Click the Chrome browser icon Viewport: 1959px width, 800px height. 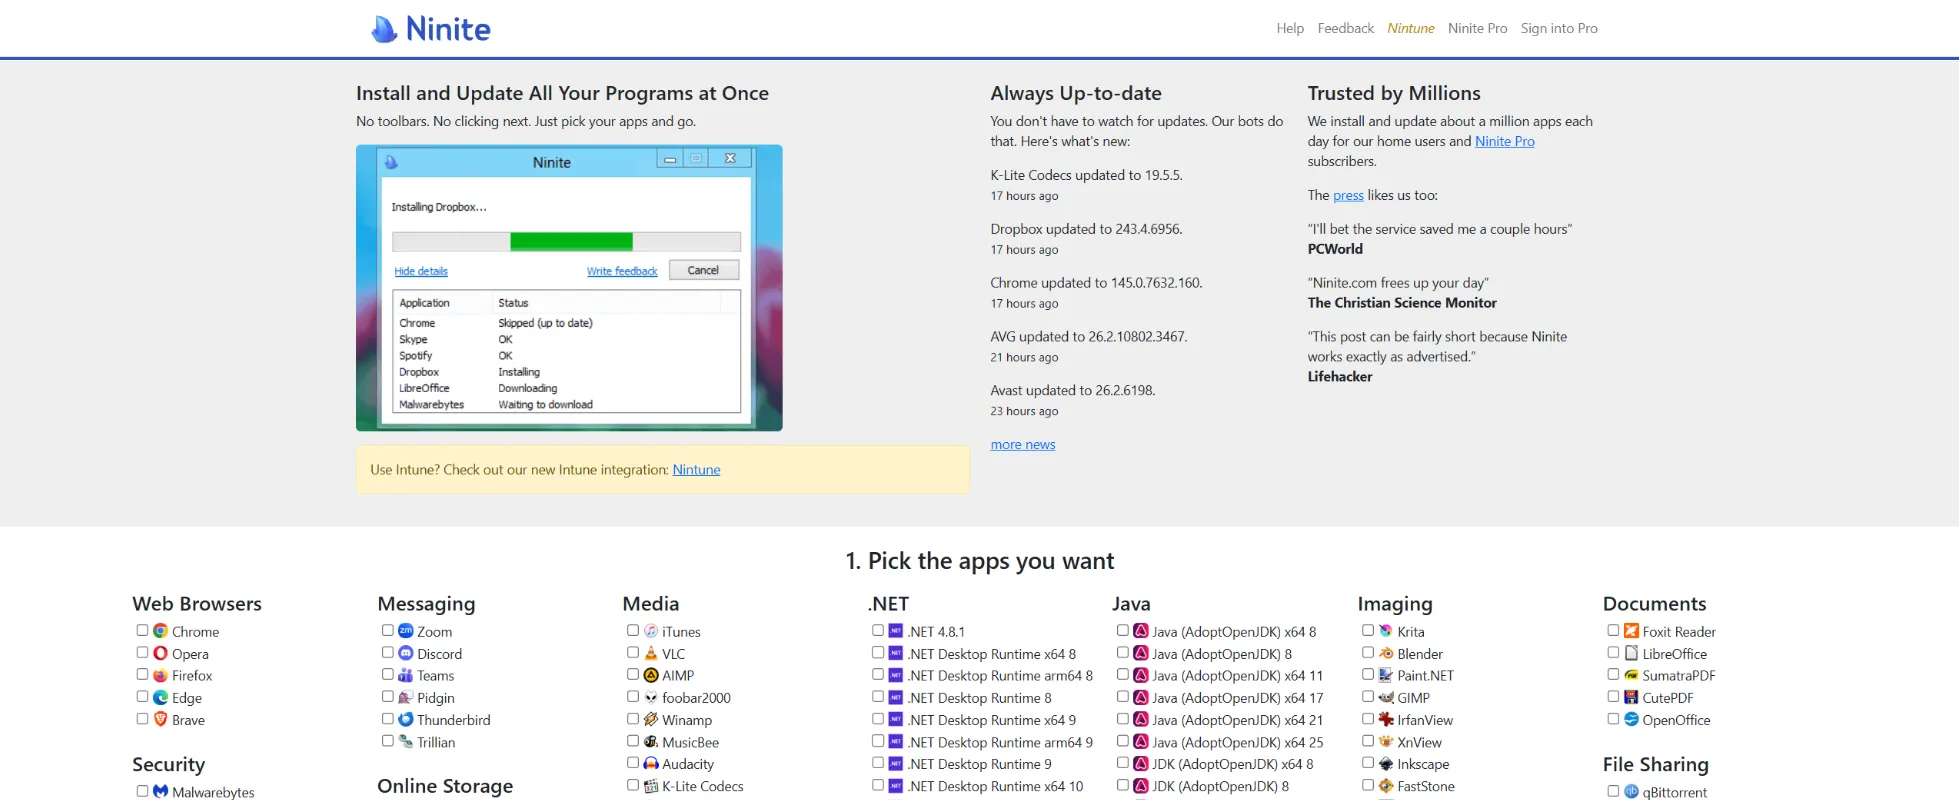click(160, 631)
